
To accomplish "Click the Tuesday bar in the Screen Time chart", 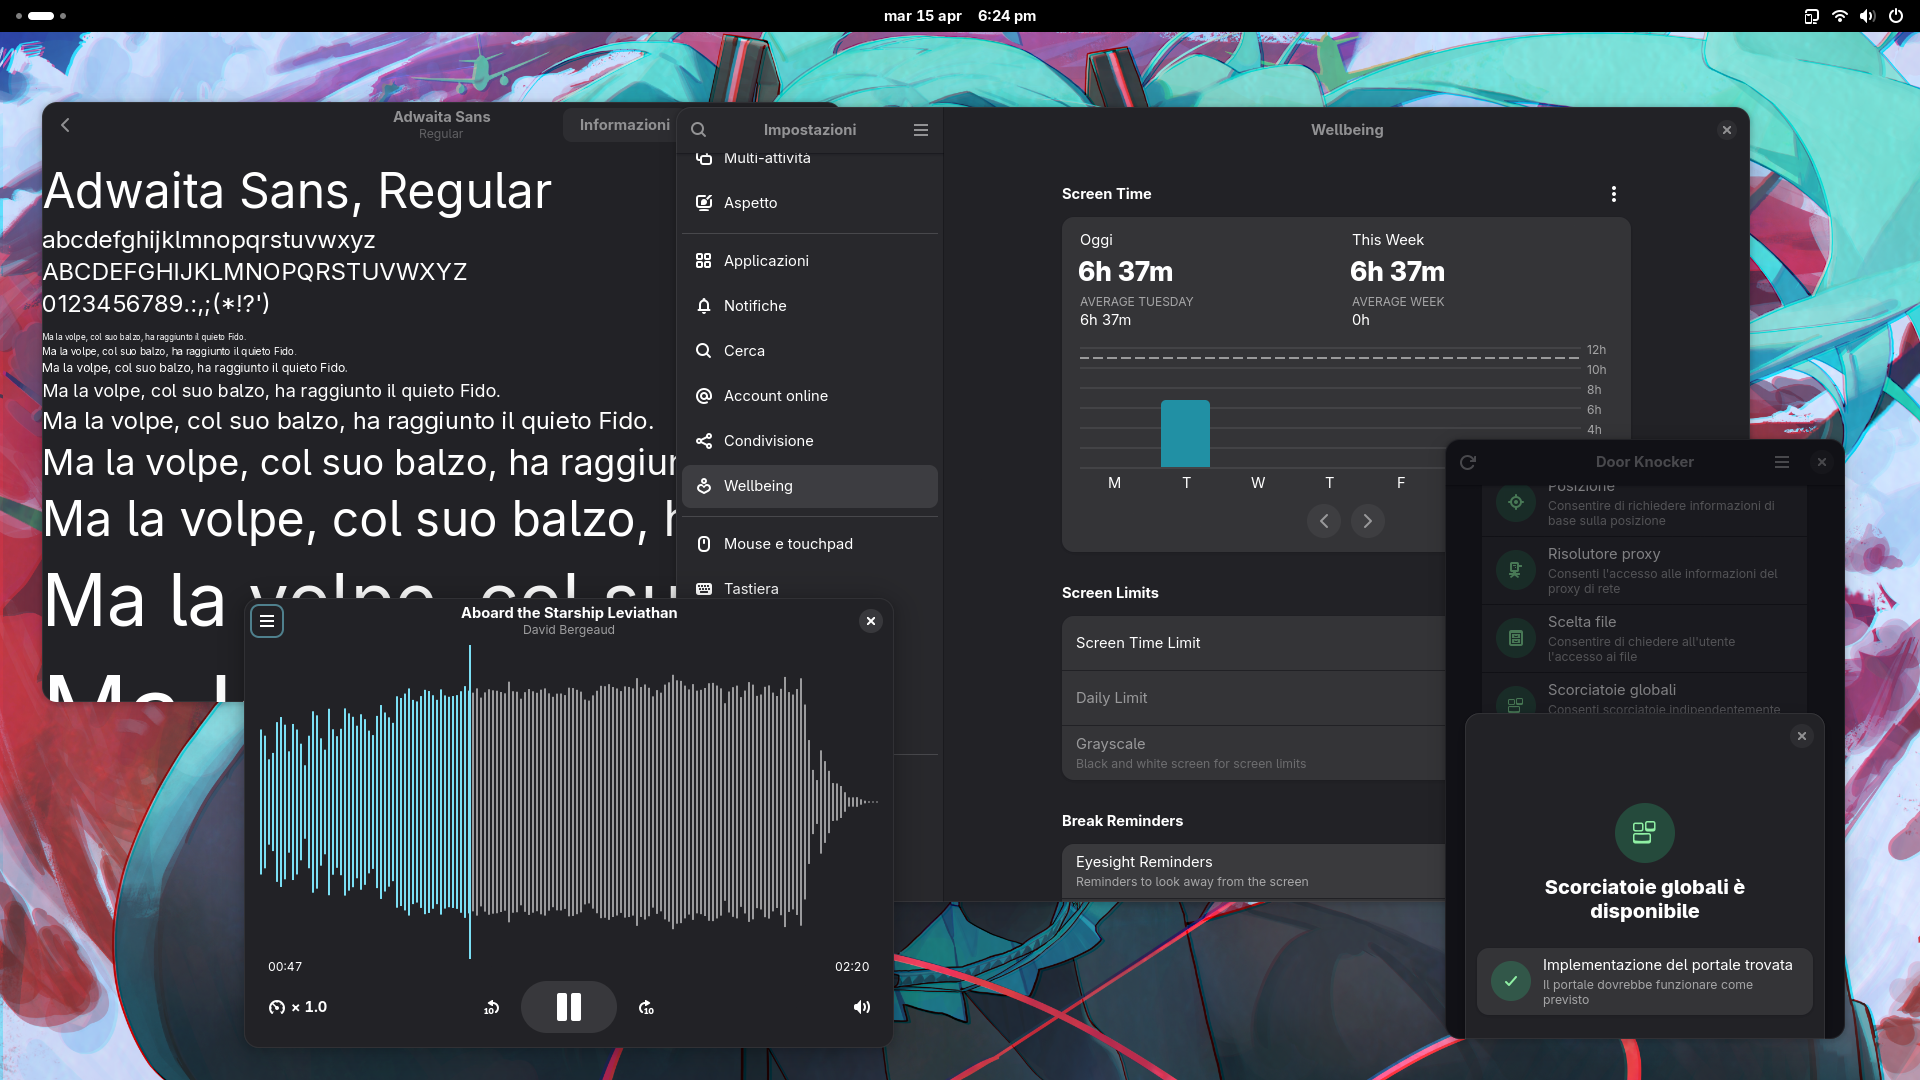I will click(x=1185, y=434).
